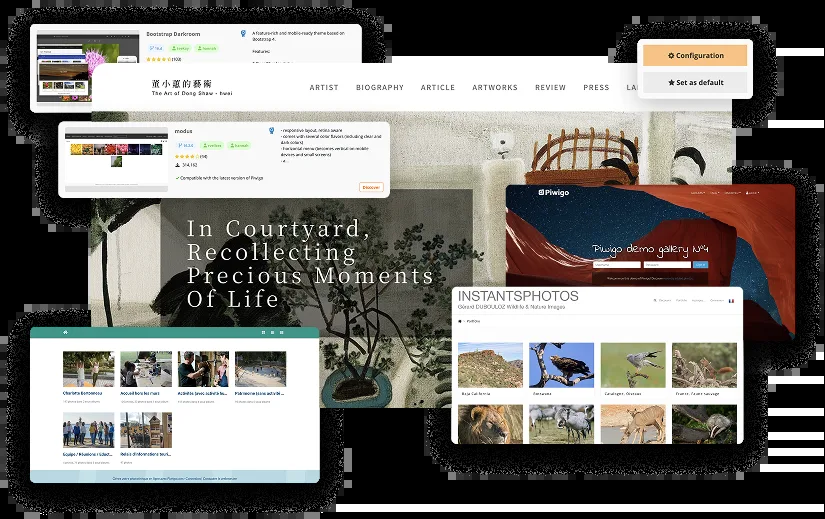This screenshot has height=519, width=825.
Task: Click the orange Configuration button
Action: 695,55
